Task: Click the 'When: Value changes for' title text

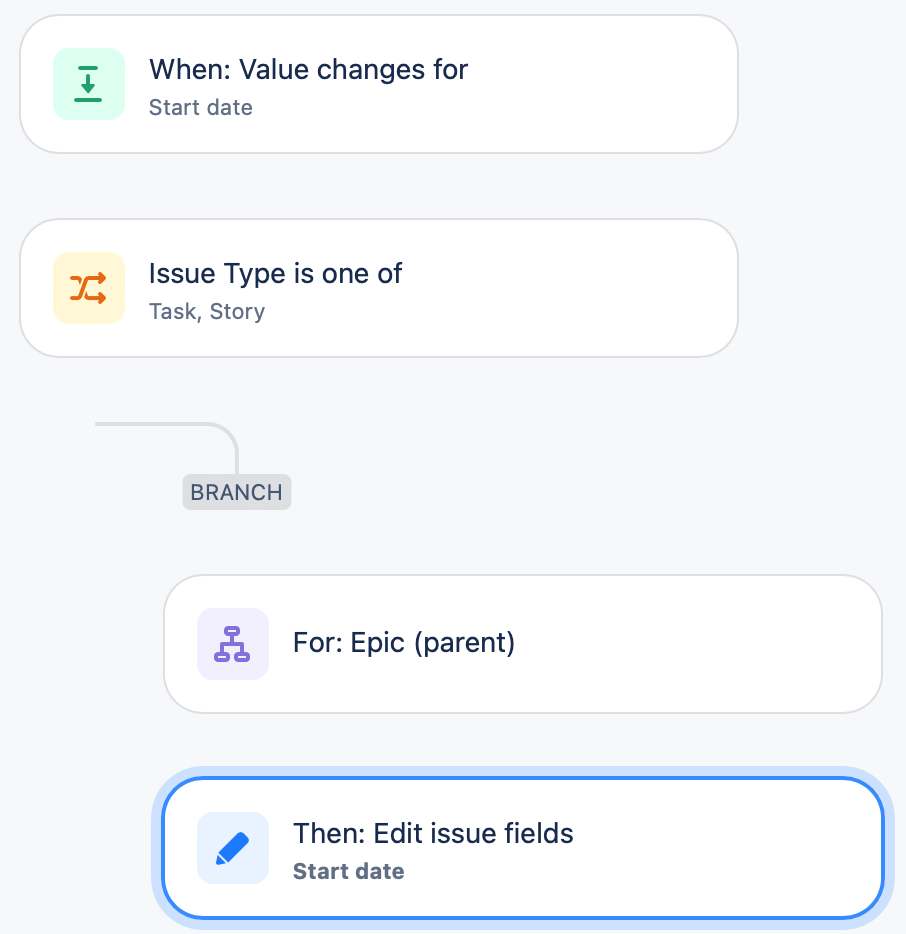Action: point(308,69)
